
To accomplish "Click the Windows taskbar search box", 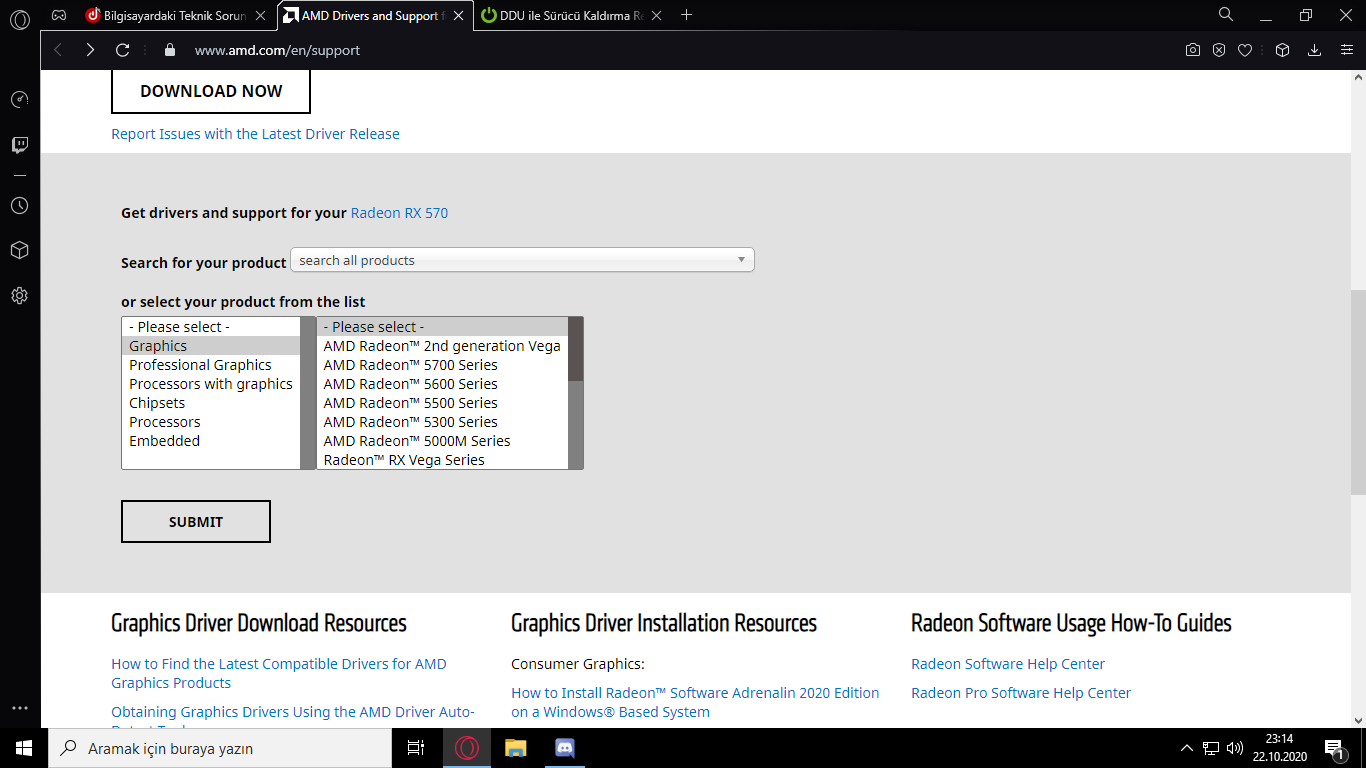I will (x=220, y=748).
